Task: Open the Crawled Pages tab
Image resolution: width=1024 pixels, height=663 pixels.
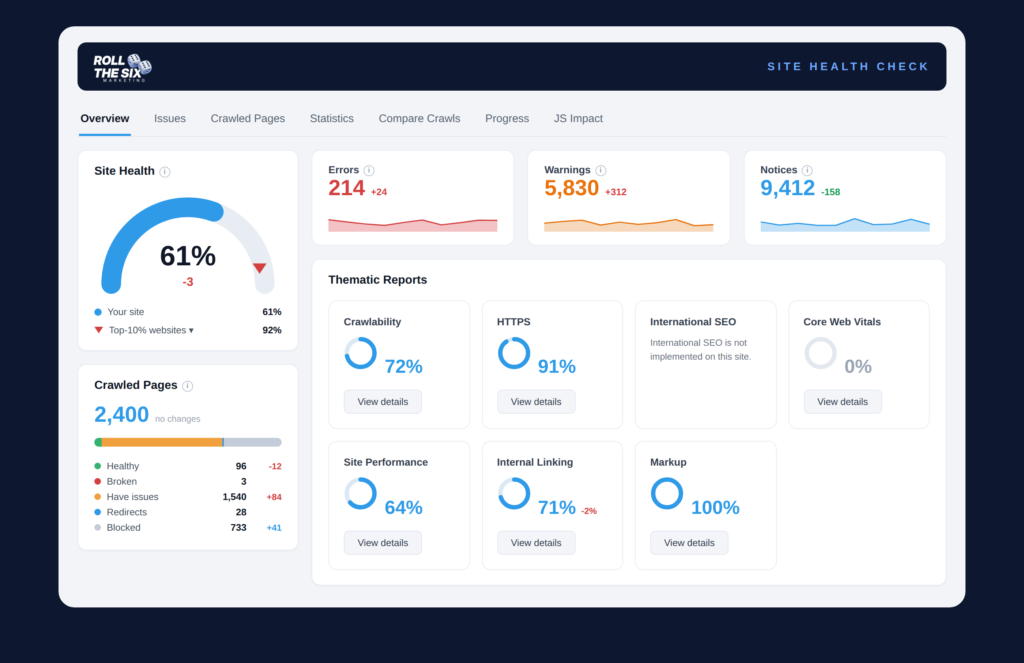Action: [248, 119]
